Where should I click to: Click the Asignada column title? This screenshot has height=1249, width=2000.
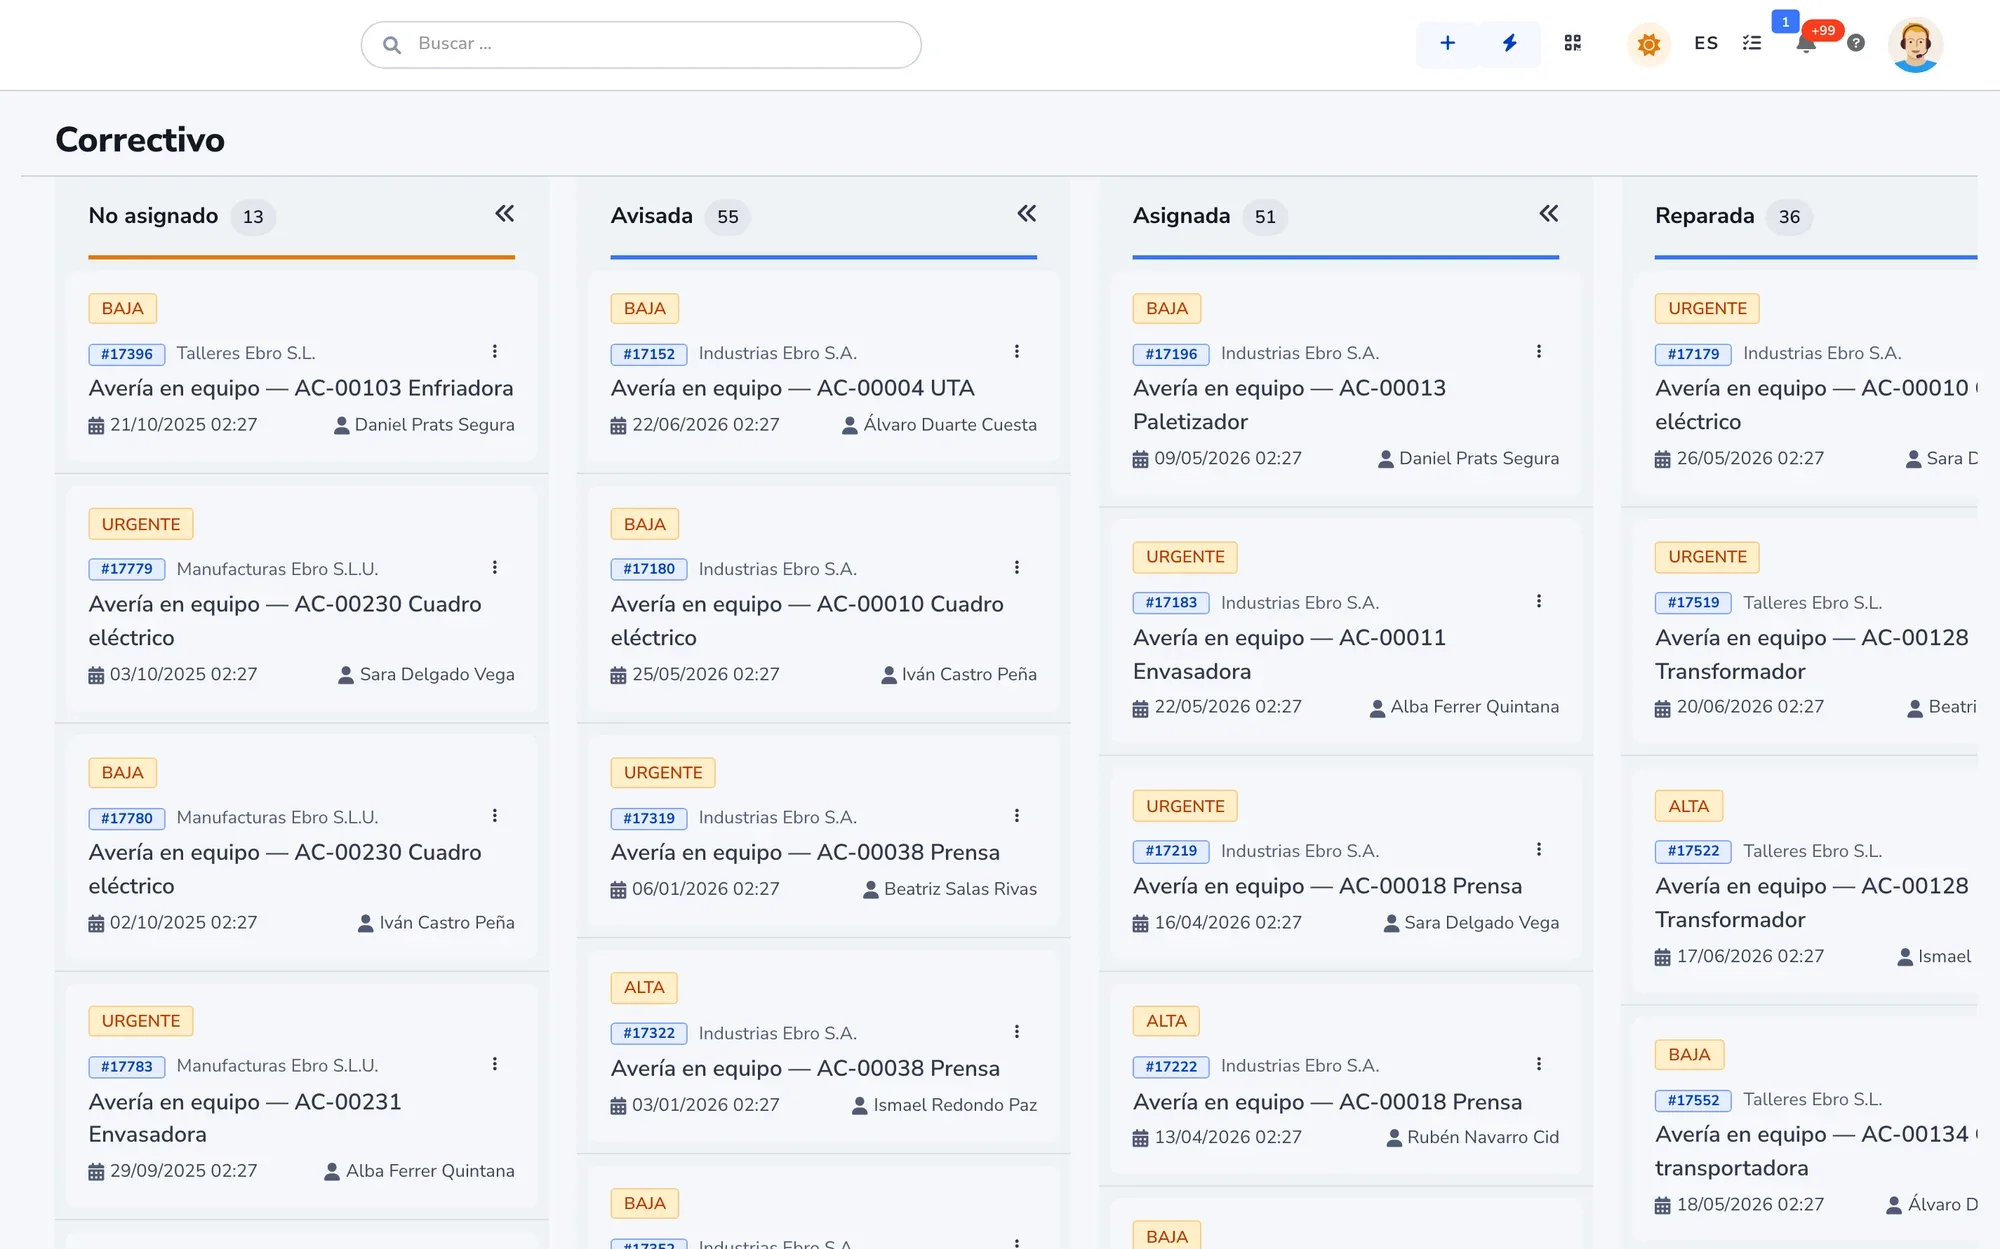coord(1181,216)
